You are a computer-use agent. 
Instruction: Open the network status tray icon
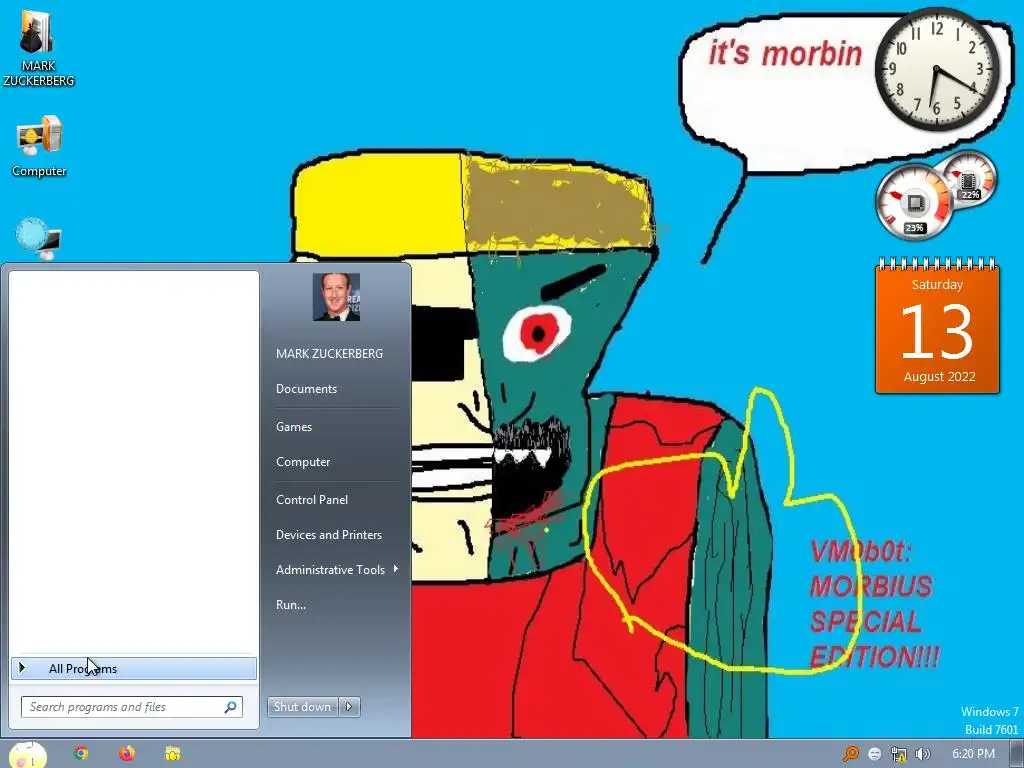pos(899,754)
